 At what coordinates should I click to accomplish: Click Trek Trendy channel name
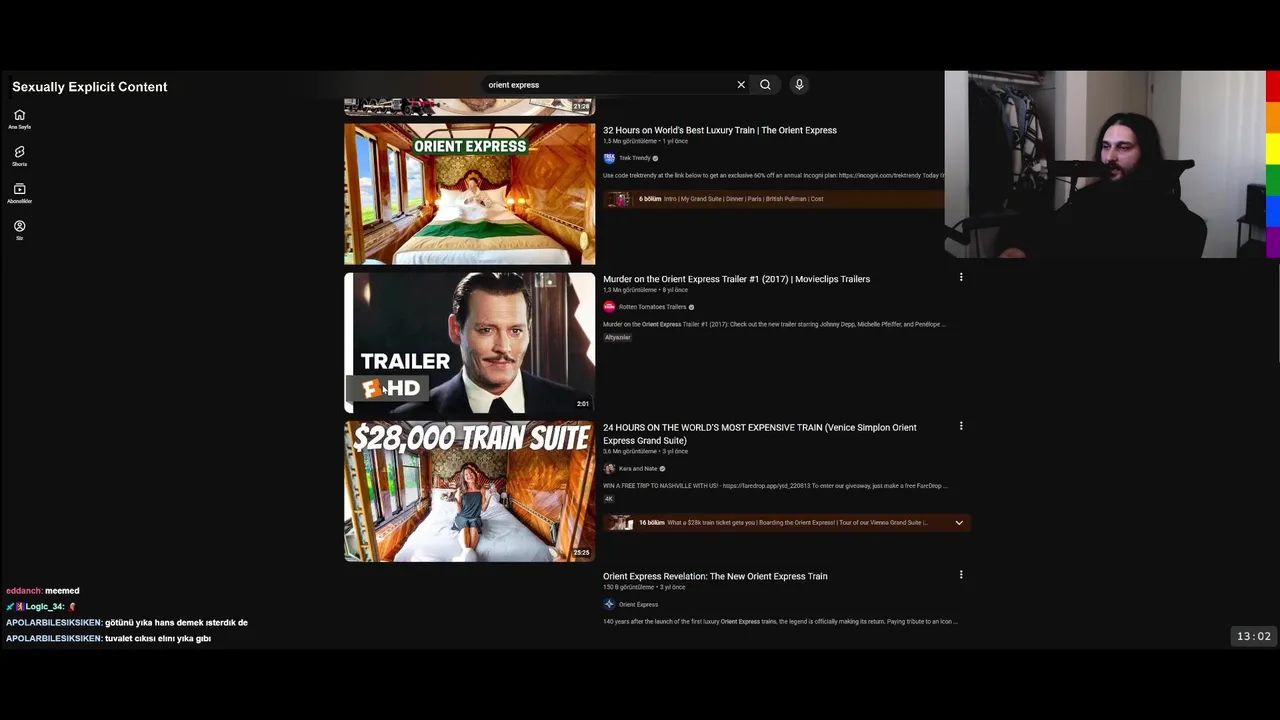pos(634,158)
